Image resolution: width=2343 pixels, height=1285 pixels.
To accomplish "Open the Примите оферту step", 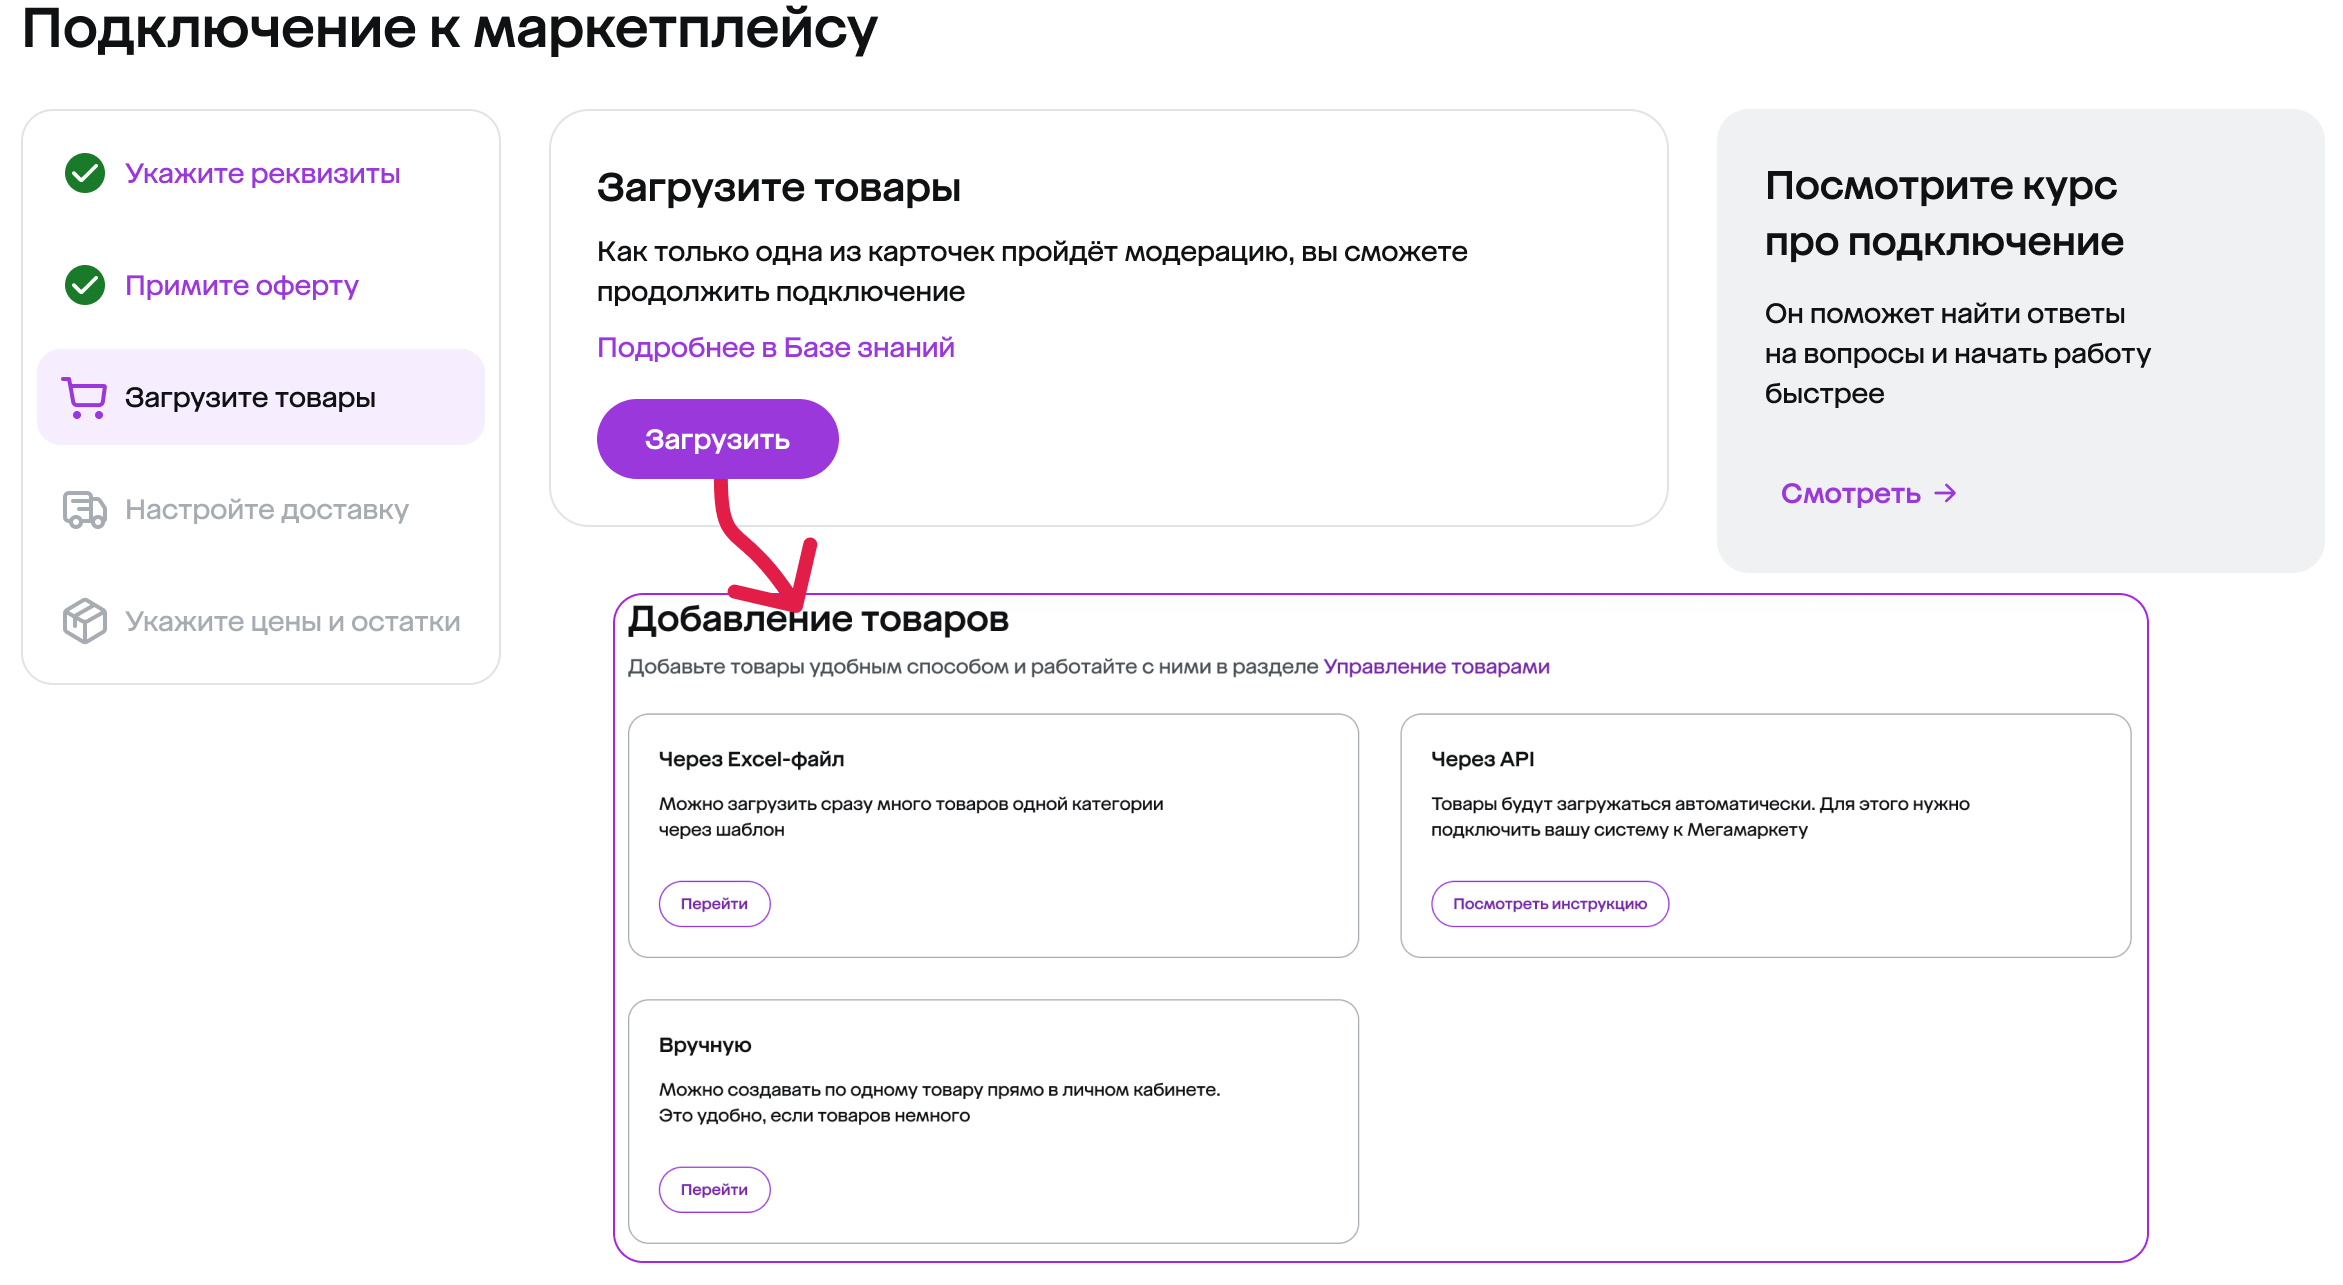I will 241,285.
